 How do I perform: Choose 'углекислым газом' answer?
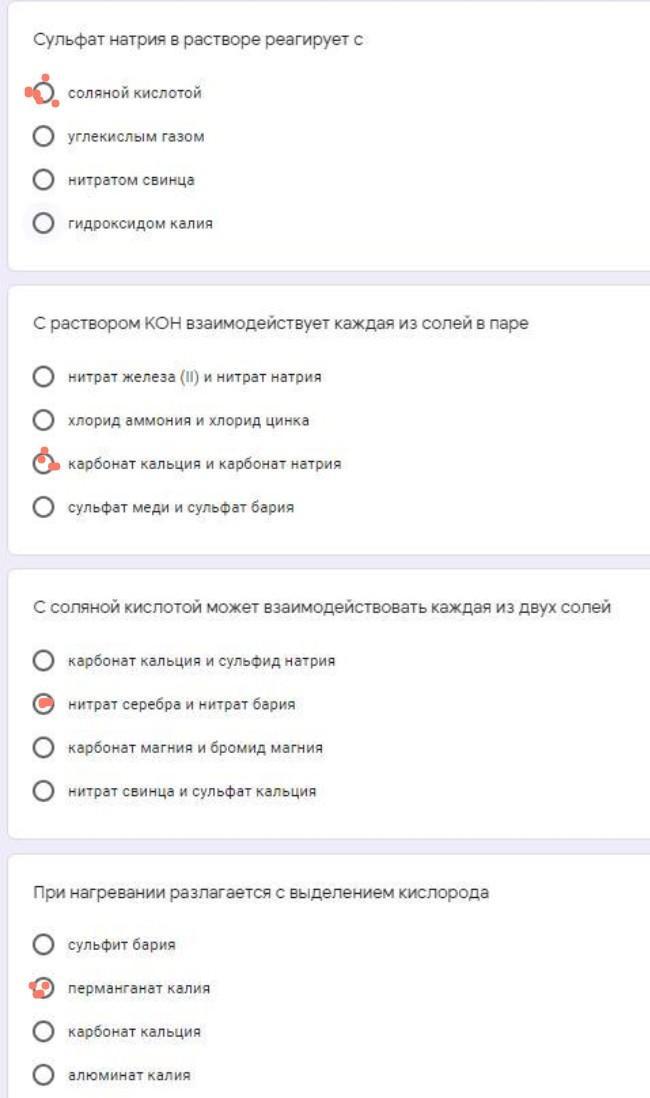pos(43,137)
